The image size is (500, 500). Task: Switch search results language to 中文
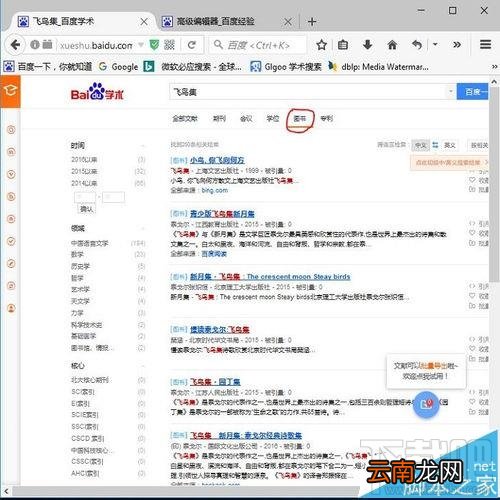point(420,145)
